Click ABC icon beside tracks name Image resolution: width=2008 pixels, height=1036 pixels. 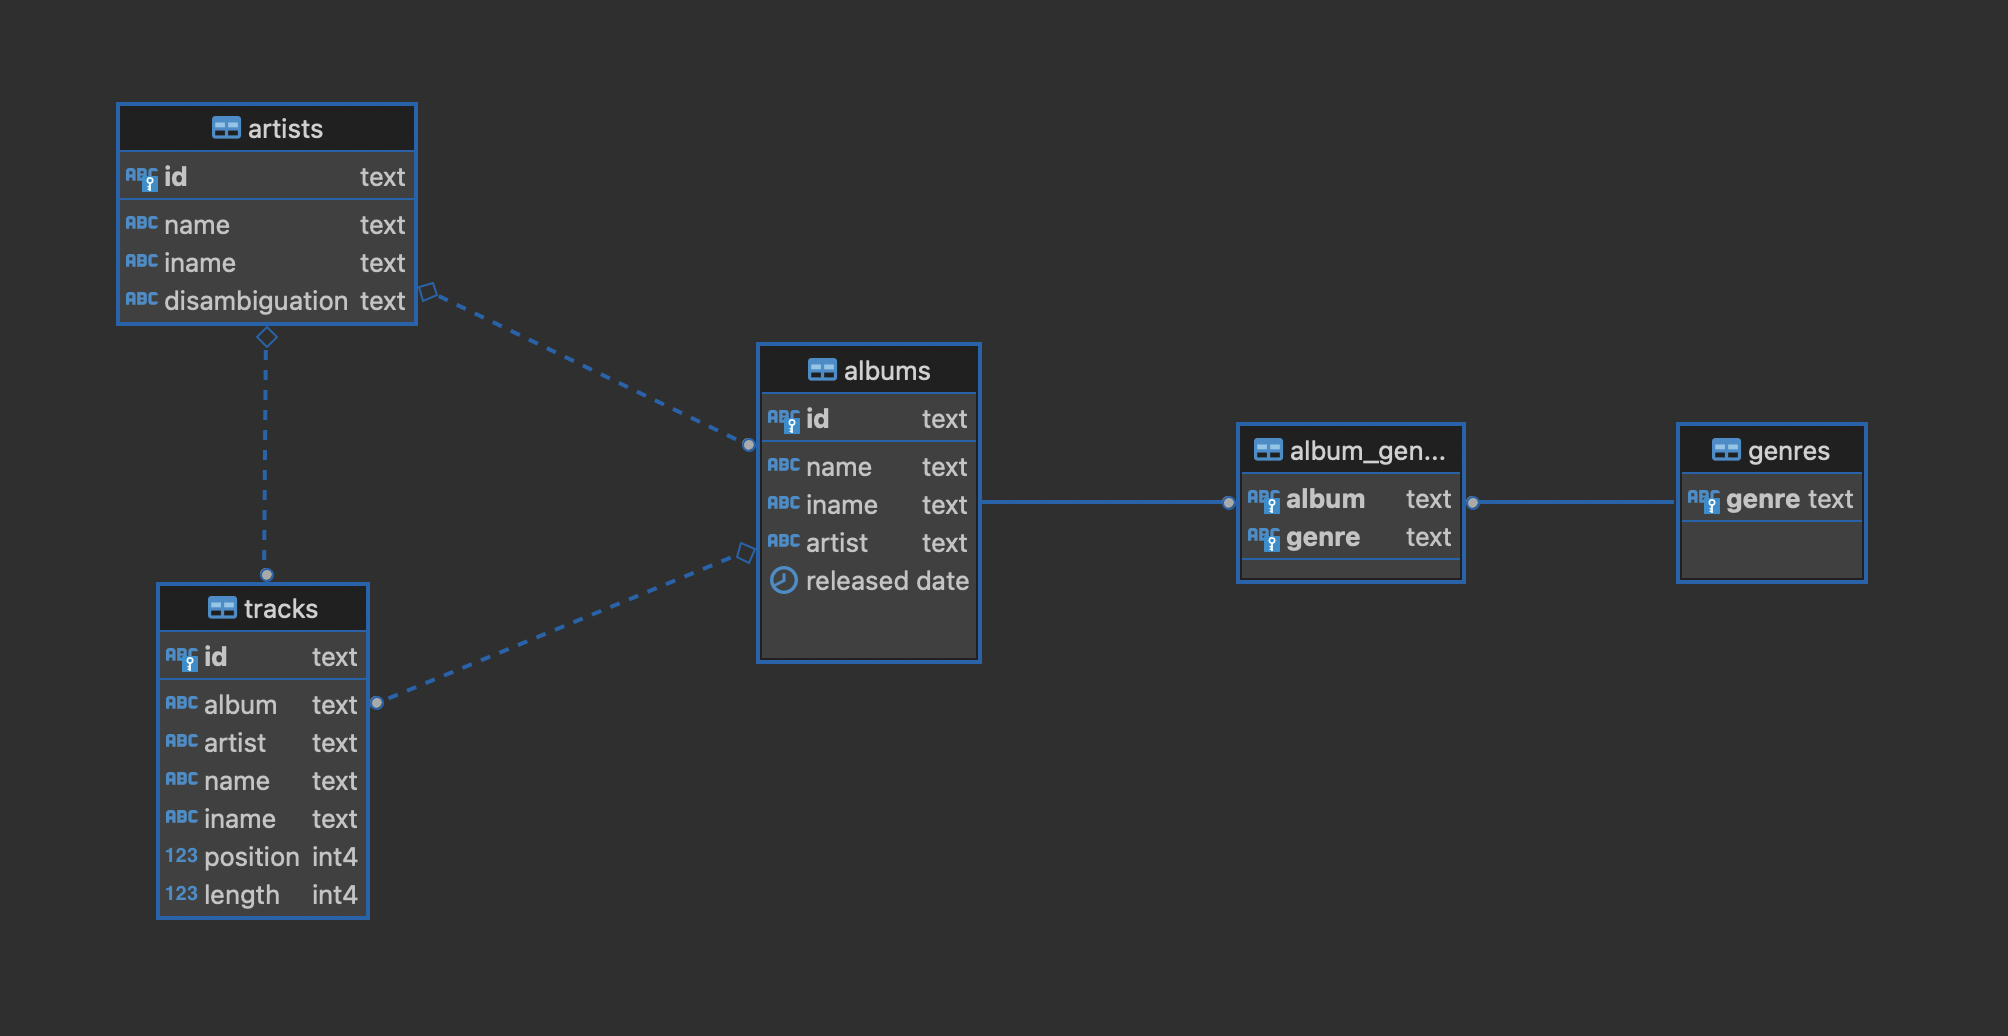click(x=181, y=779)
